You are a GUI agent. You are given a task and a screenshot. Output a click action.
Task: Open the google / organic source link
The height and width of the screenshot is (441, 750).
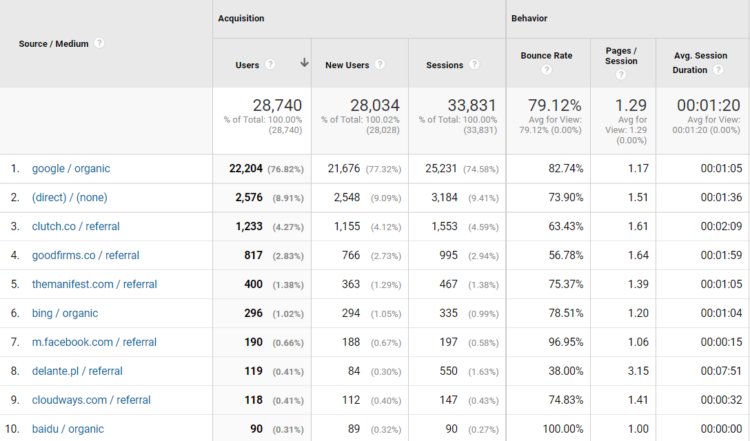tap(71, 168)
